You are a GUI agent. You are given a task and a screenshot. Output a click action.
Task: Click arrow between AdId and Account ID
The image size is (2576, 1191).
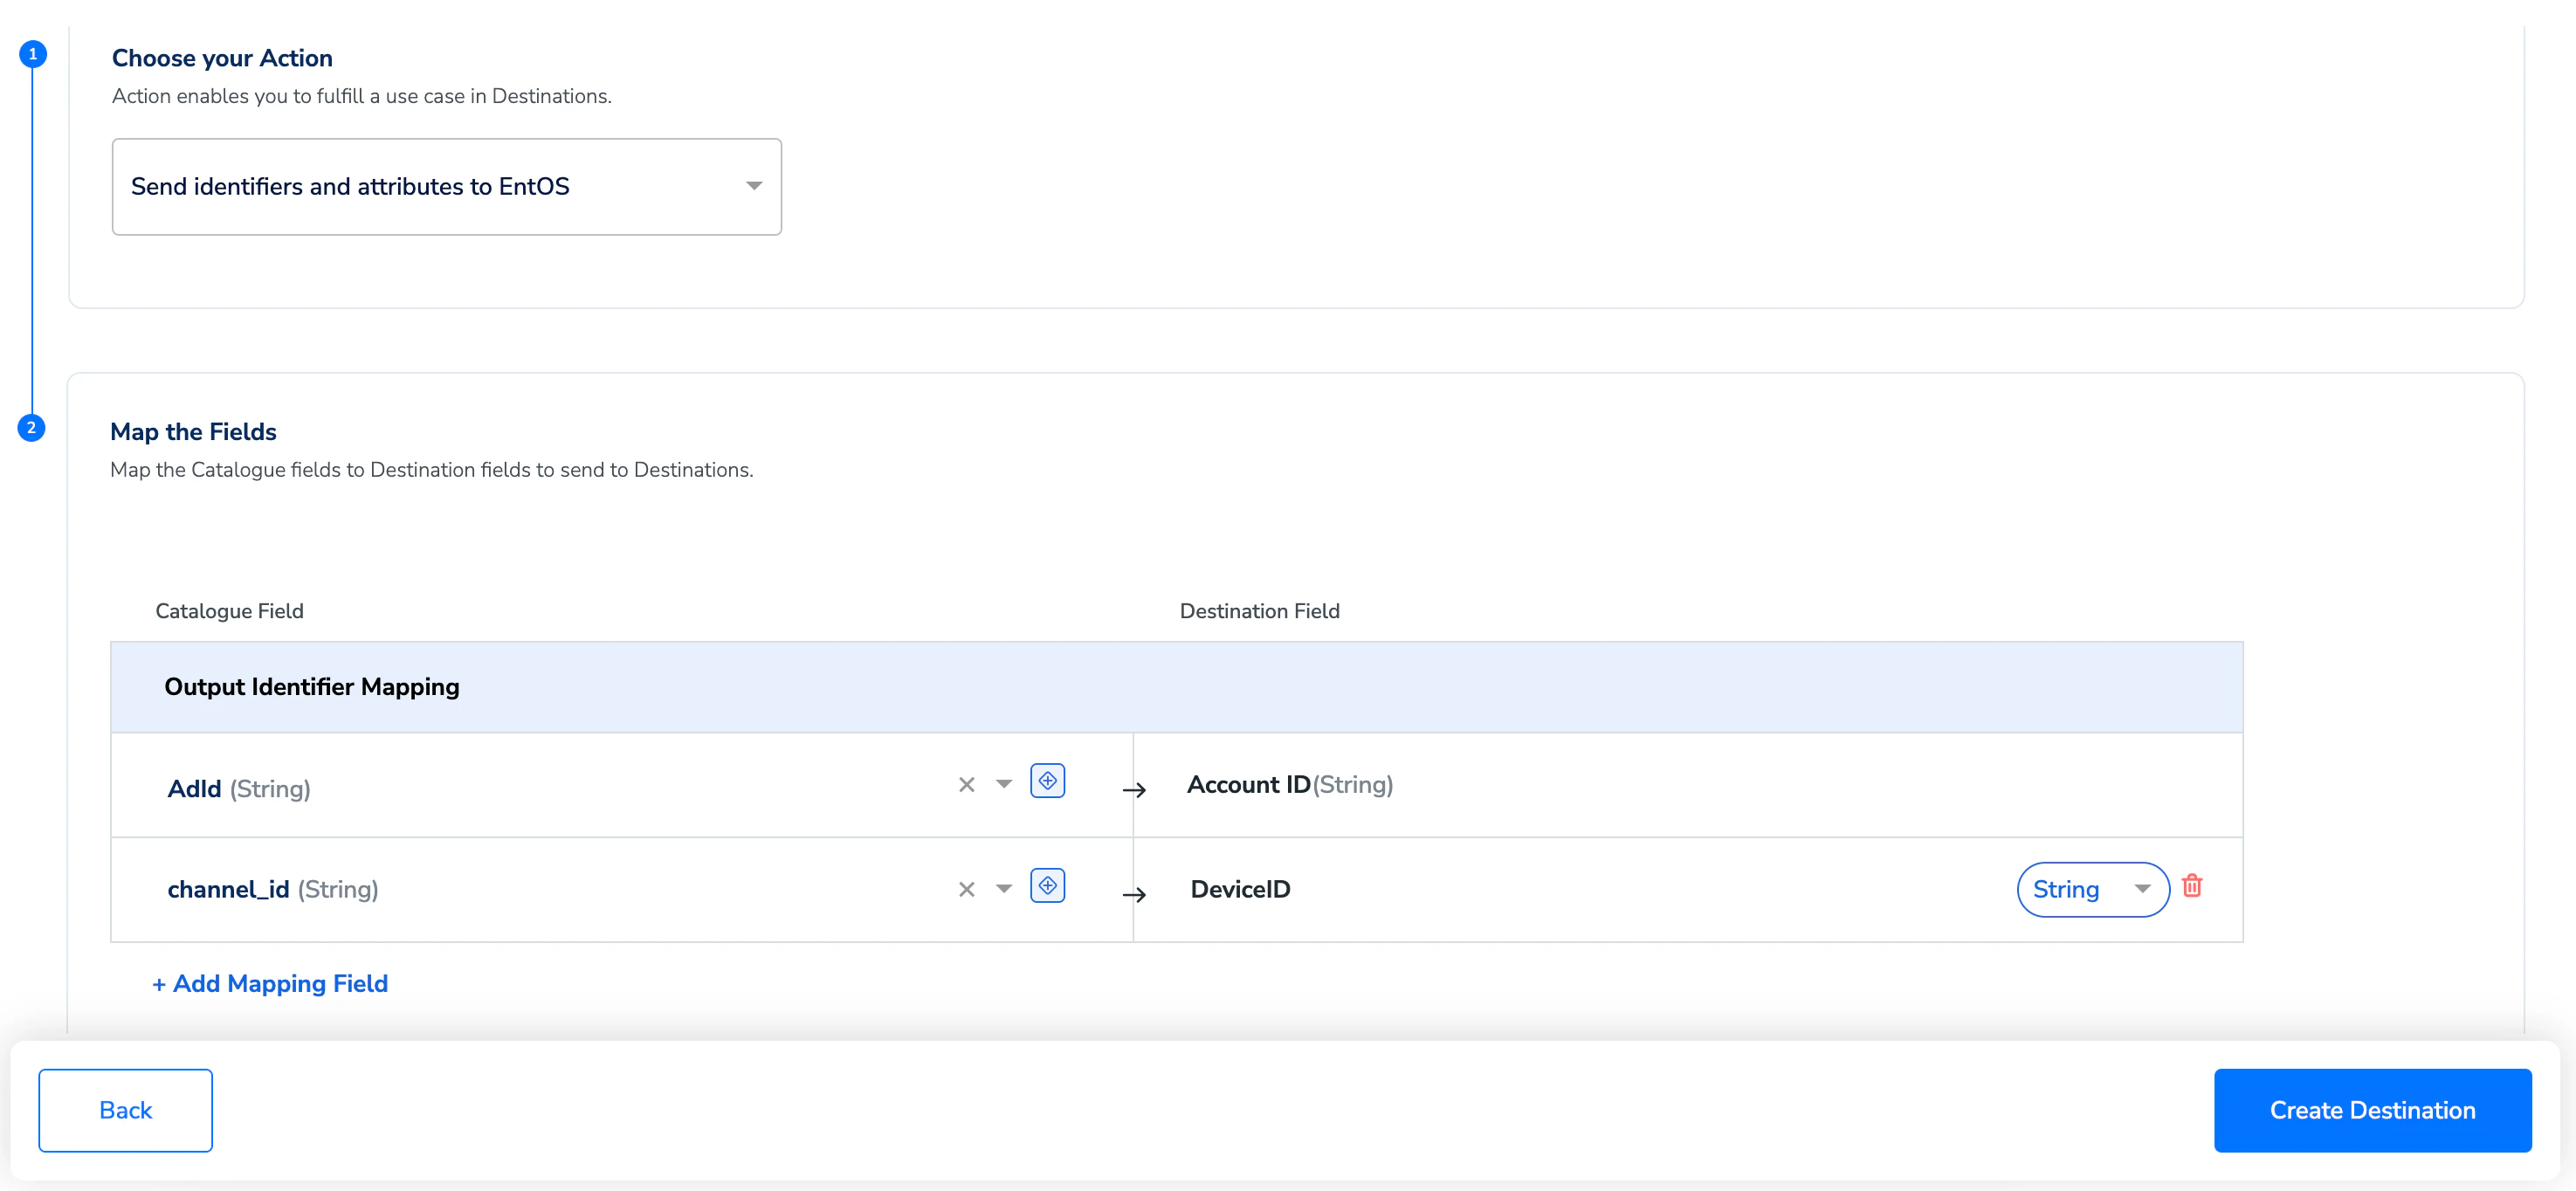pos(1133,790)
